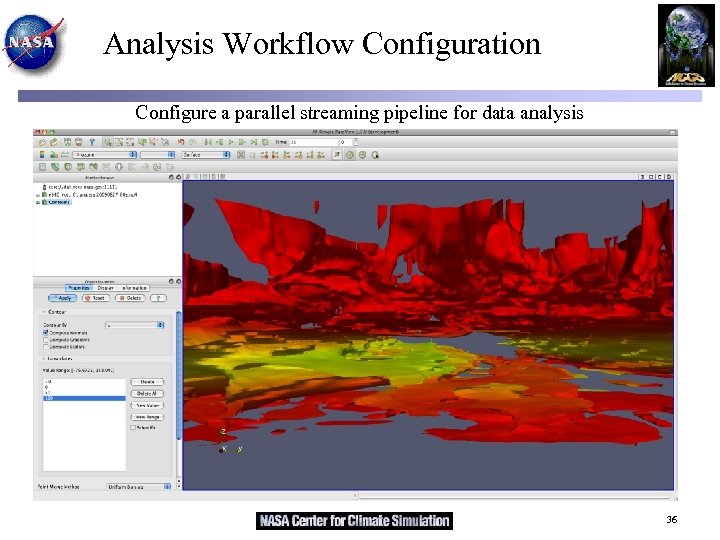Click the Delete button beside Reset
The width and height of the screenshot is (720, 540).
130,298
